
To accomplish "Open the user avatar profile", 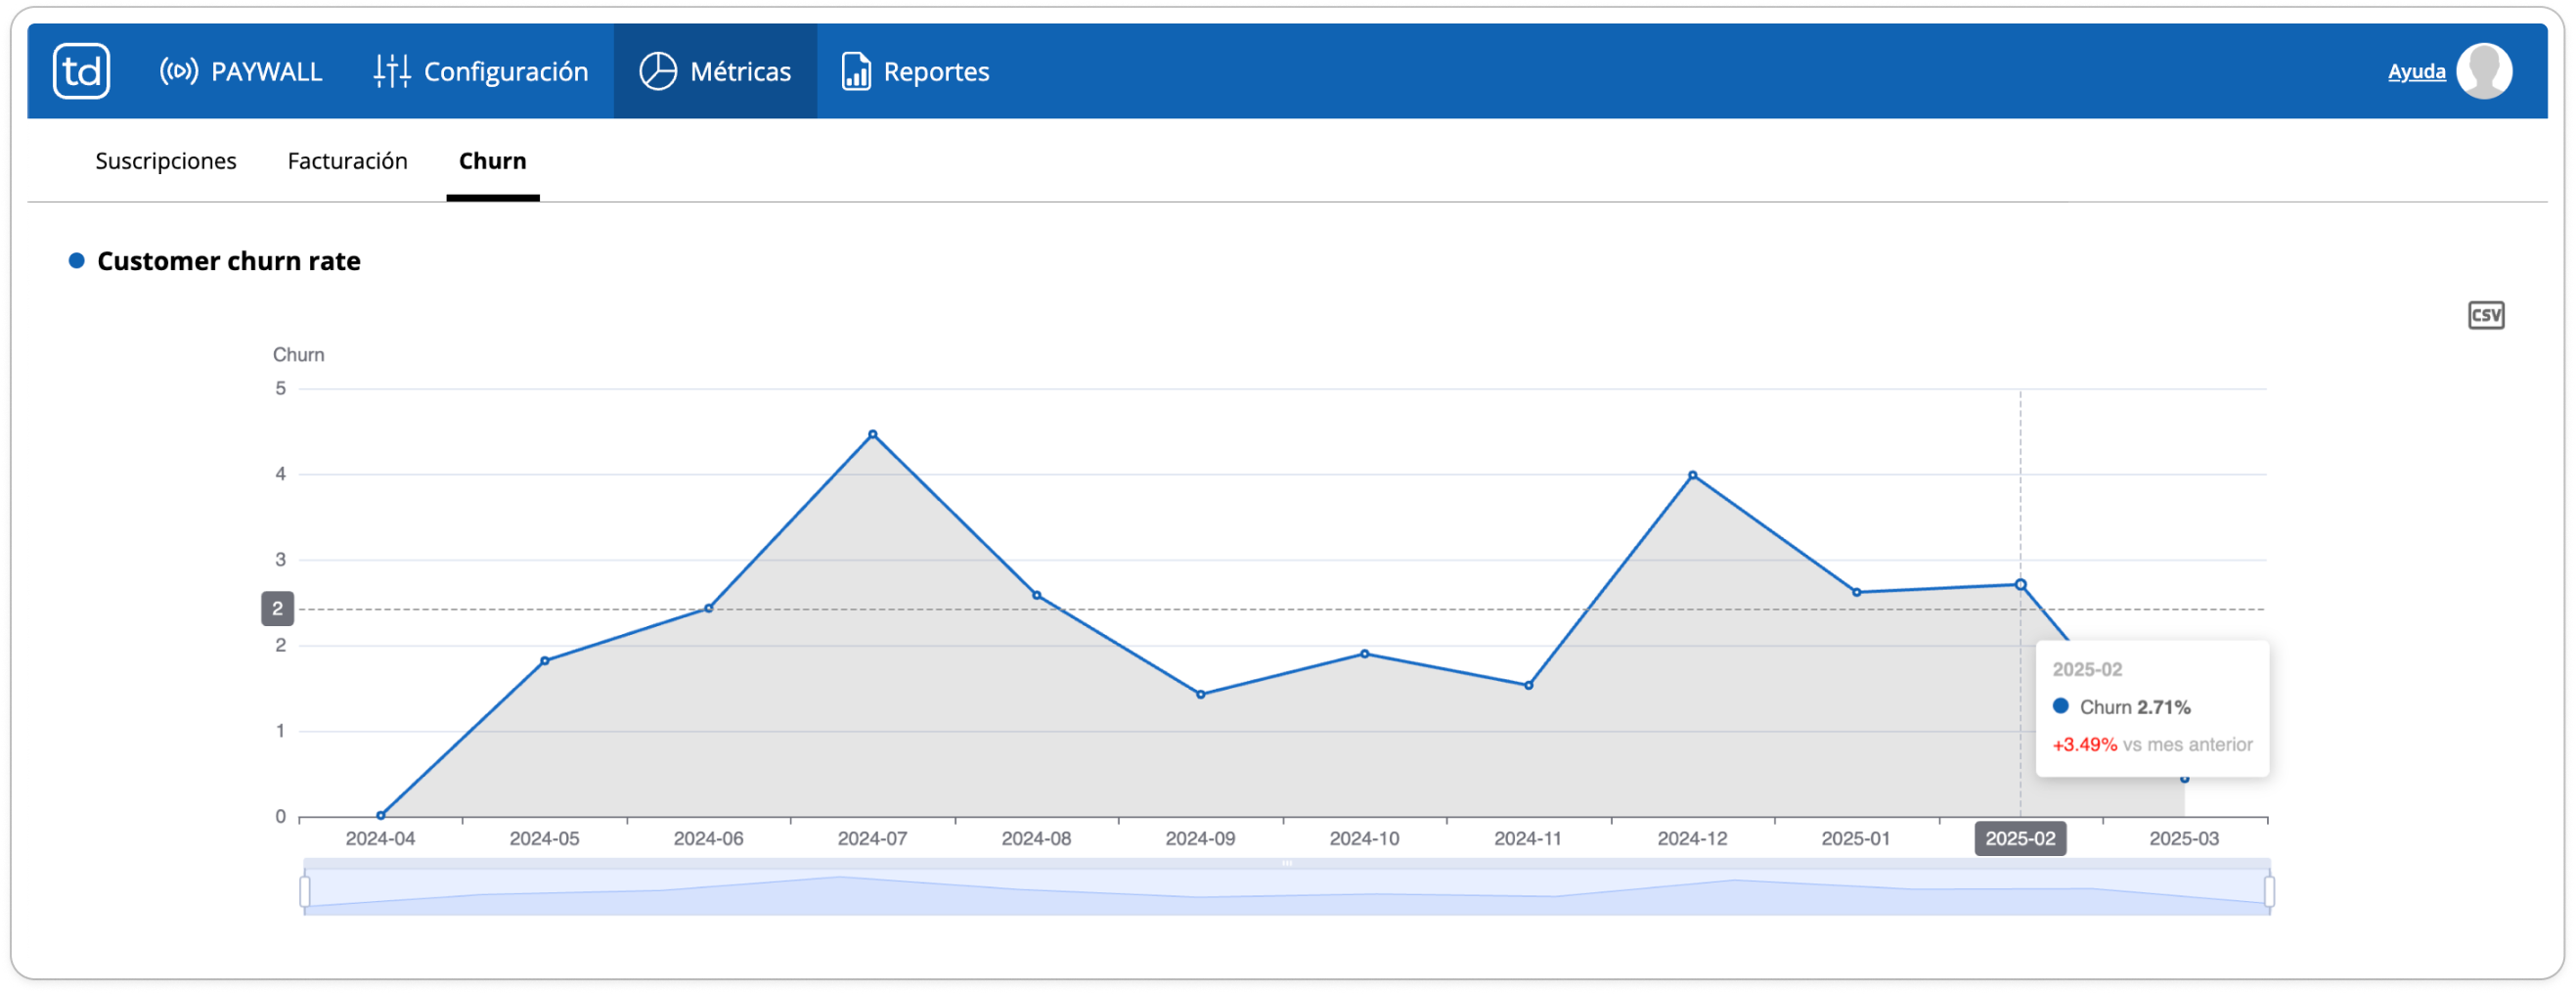I will click(x=2485, y=71).
